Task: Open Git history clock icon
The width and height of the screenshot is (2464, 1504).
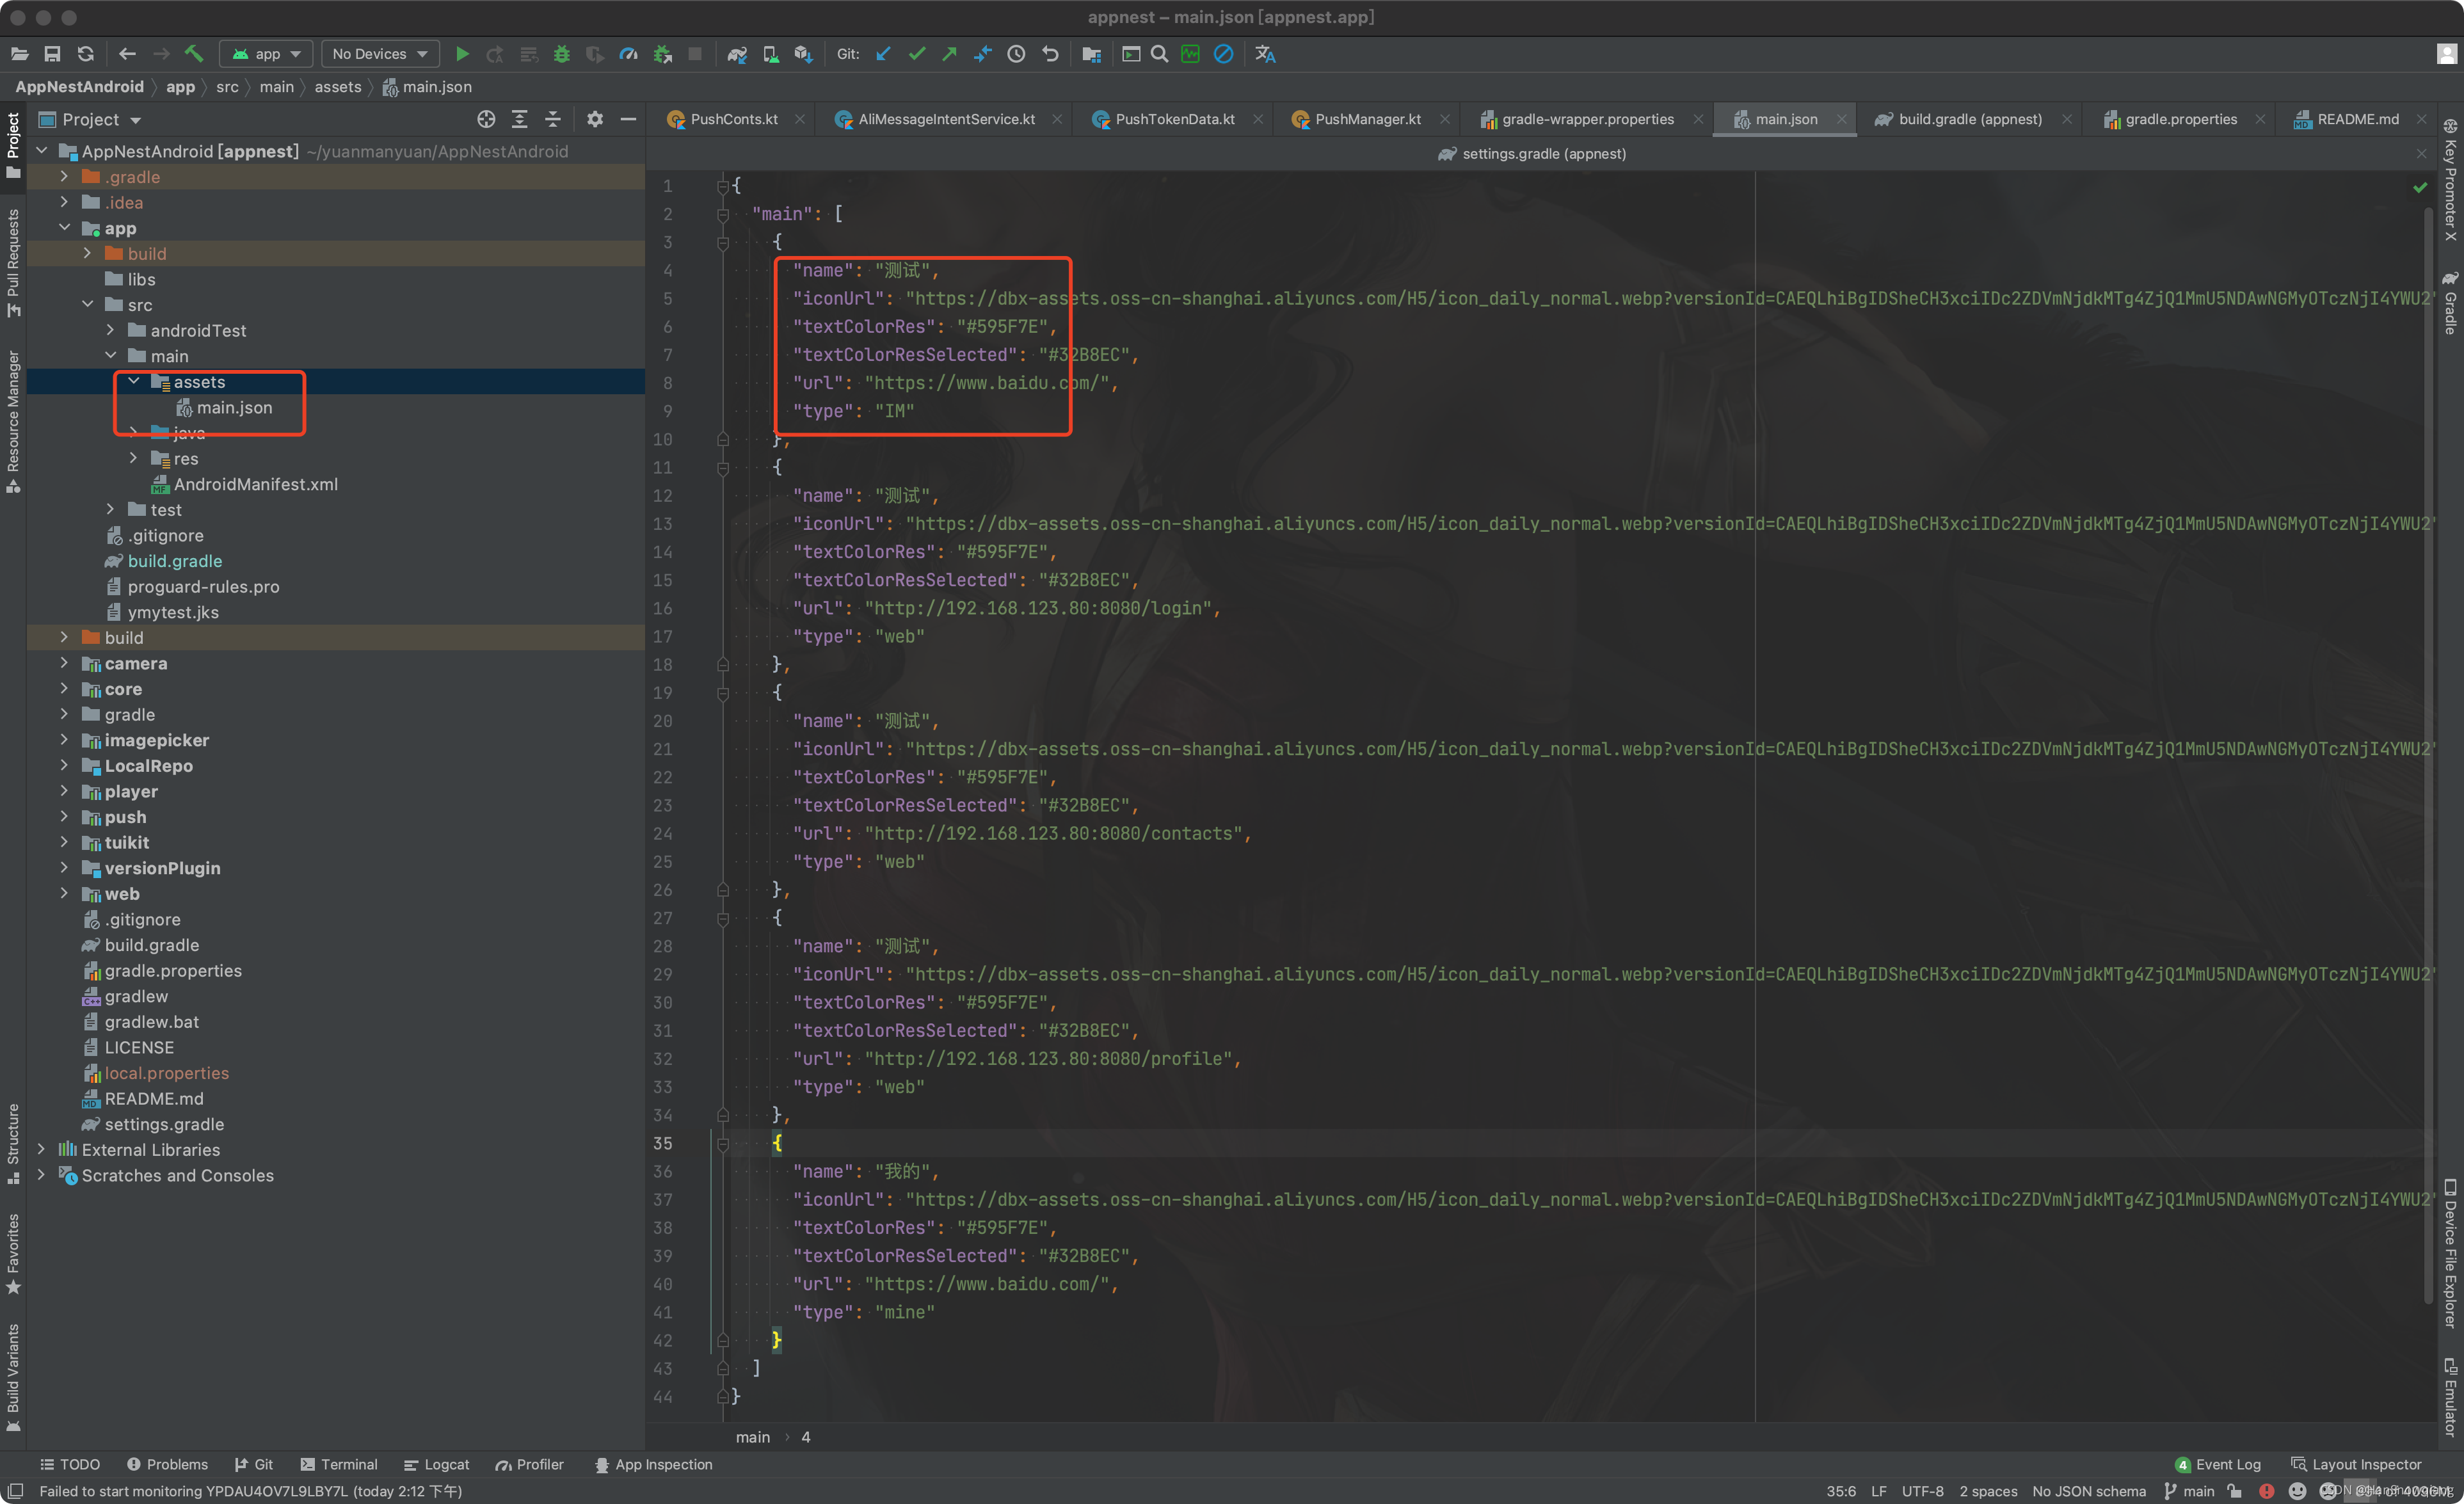Action: point(1016,54)
